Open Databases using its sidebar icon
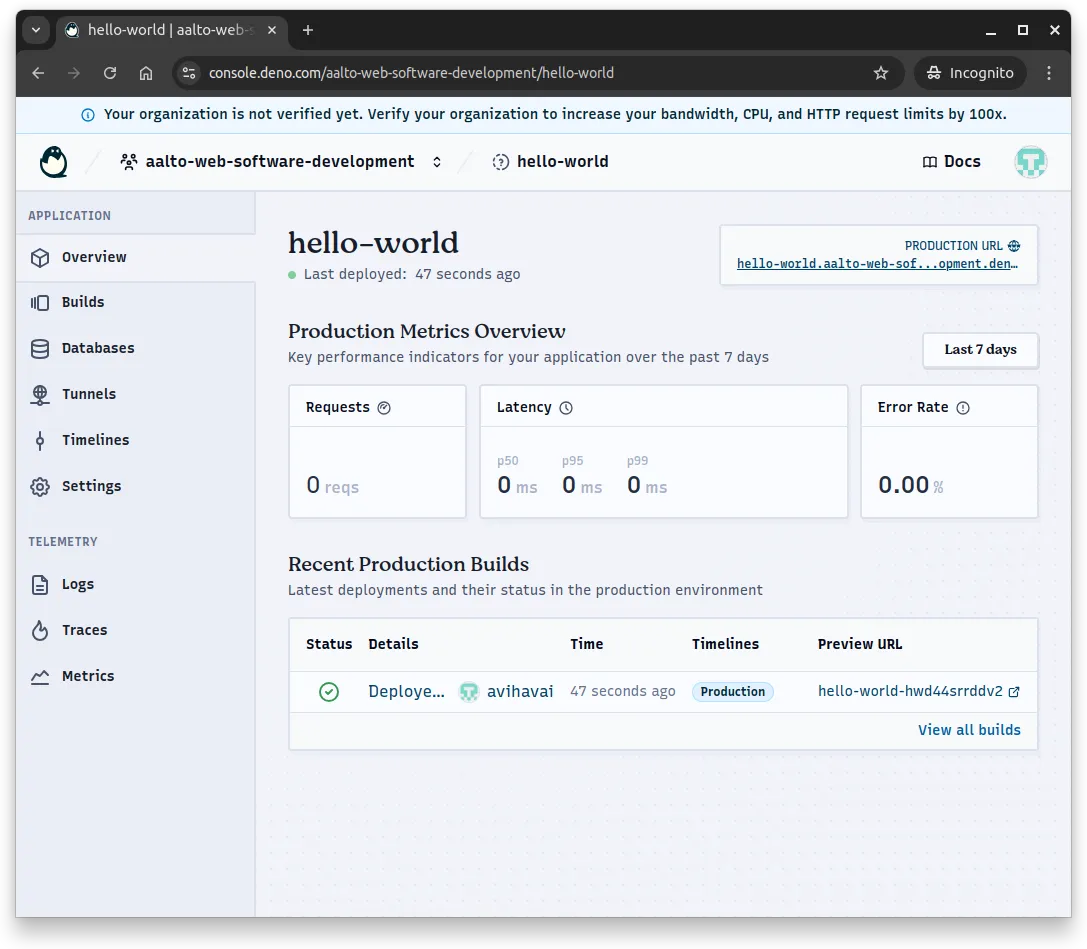Image resolution: width=1087 pixels, height=949 pixels. [x=40, y=348]
